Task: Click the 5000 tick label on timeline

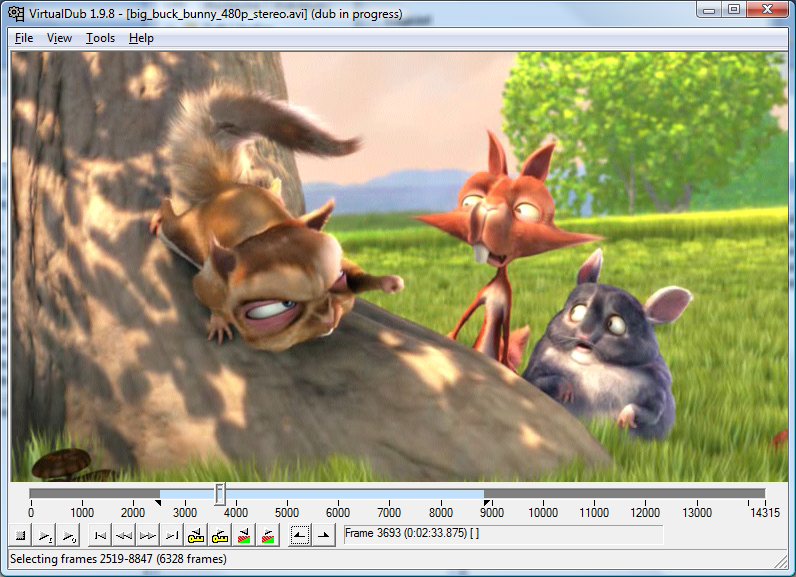Action: [287, 513]
